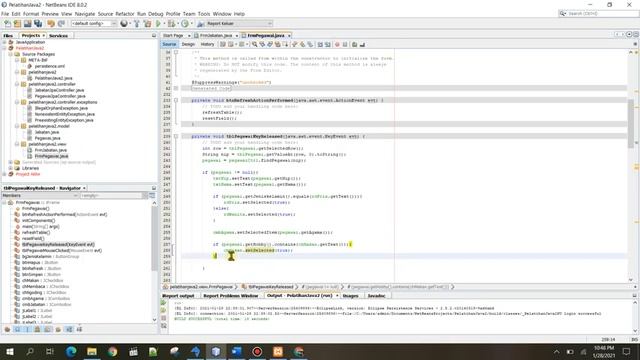
Task: Click the Redo toolbar icon
Action: pyautogui.click(x=61, y=24)
